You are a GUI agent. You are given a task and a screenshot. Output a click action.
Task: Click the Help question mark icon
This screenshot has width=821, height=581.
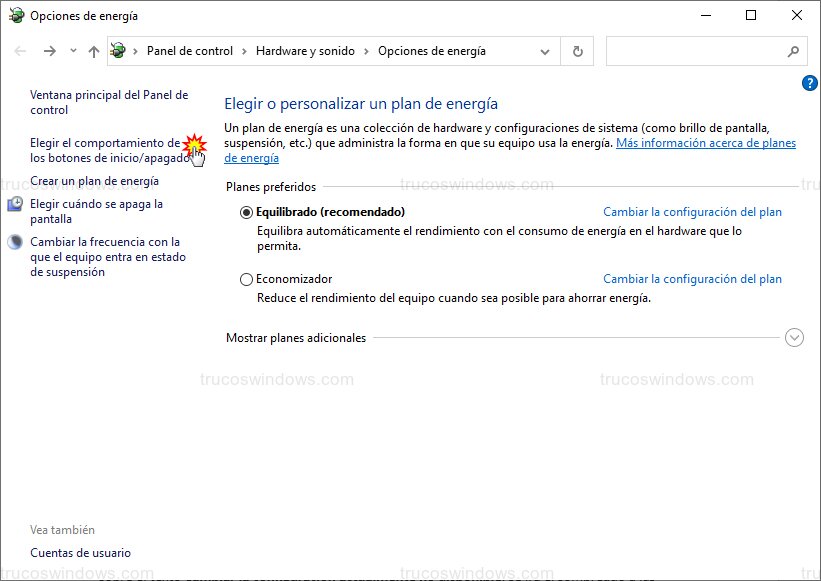[x=809, y=83]
